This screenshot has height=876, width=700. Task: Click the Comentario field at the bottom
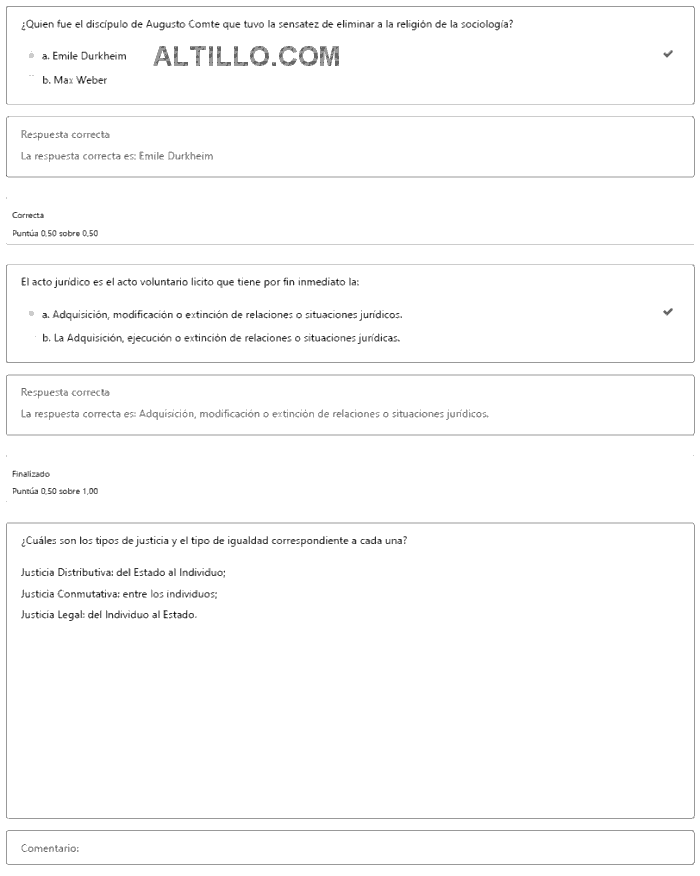point(350,848)
